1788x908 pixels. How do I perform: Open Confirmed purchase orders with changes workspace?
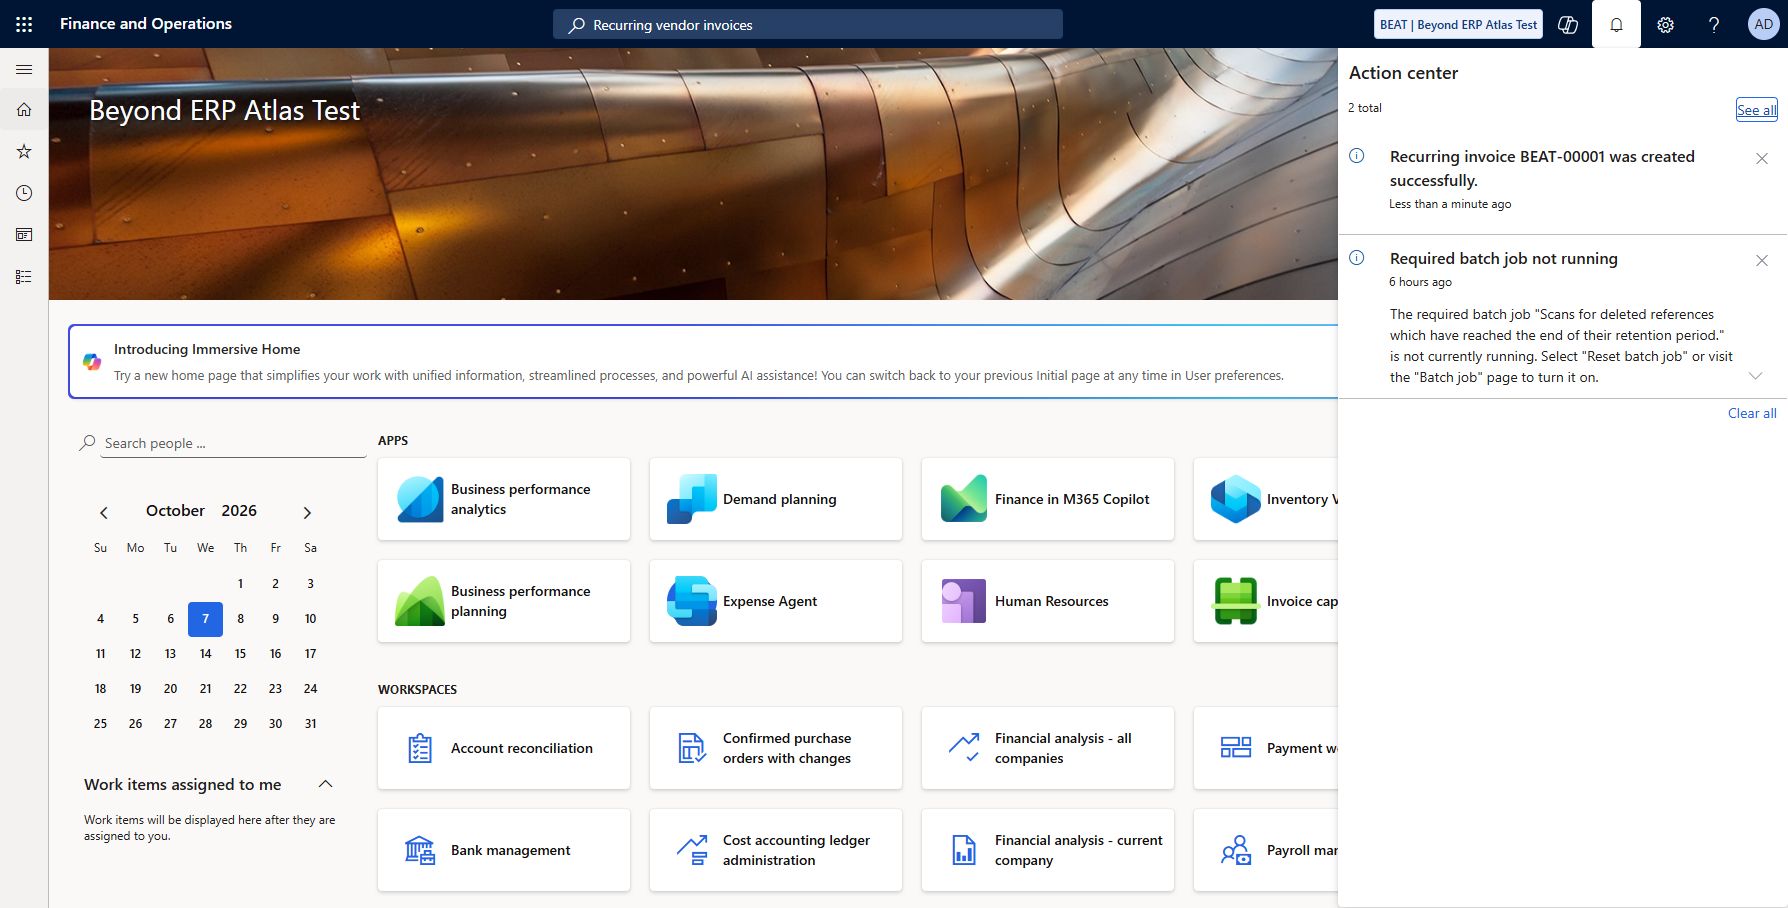point(776,748)
